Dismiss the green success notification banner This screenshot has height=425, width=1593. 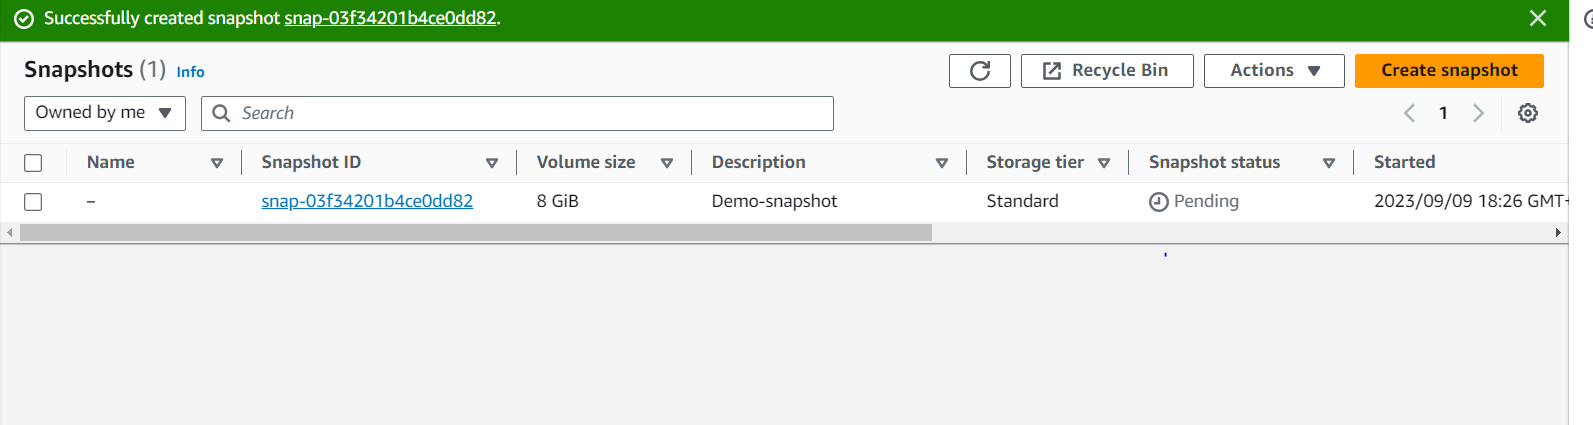pyautogui.click(x=1538, y=18)
